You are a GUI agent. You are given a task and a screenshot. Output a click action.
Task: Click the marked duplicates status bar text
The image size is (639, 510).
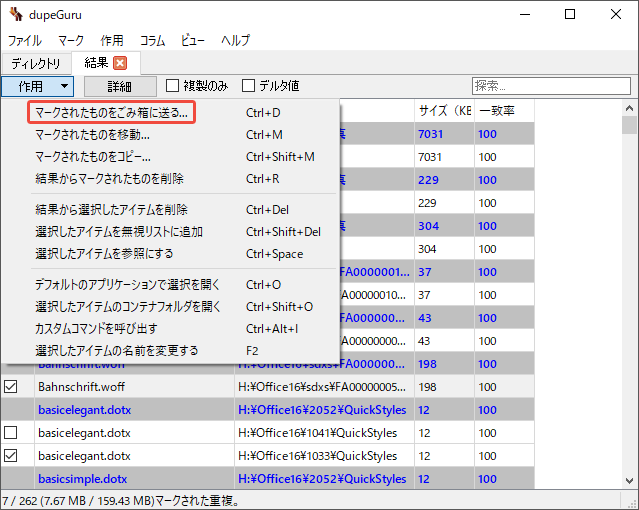click(x=121, y=500)
